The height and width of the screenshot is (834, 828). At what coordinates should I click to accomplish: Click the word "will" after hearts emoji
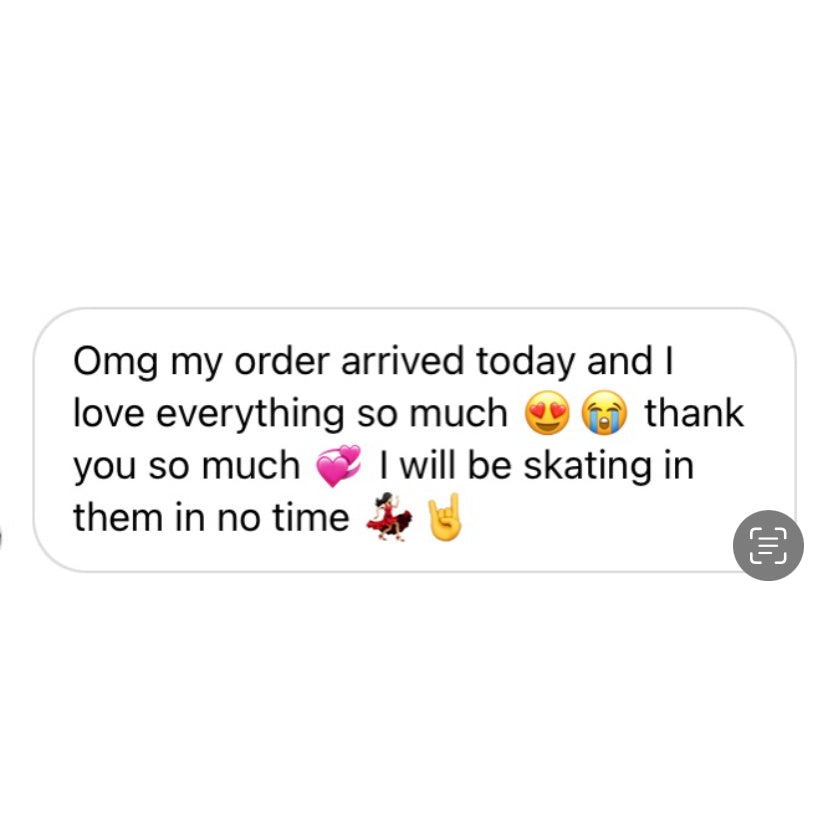pyautogui.click(x=427, y=465)
